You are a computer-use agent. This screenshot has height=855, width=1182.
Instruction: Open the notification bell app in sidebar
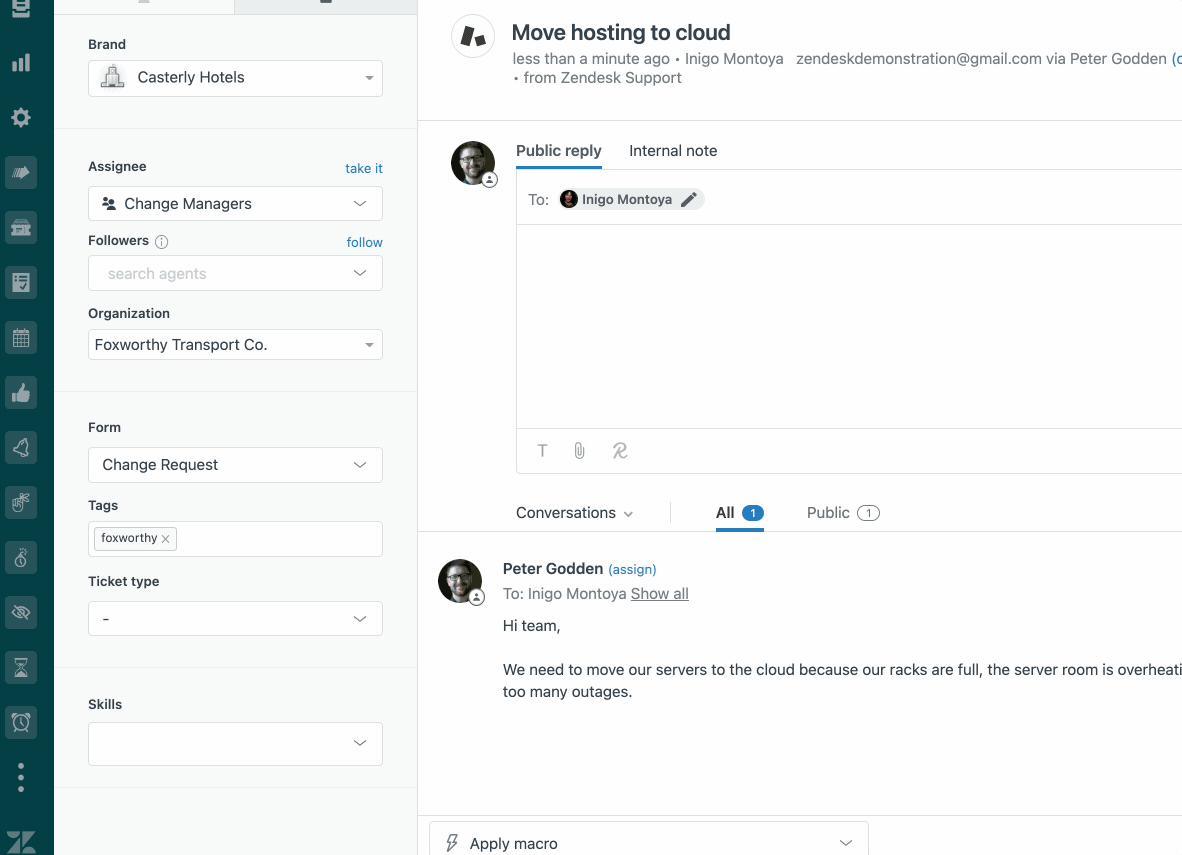[x=22, y=447]
